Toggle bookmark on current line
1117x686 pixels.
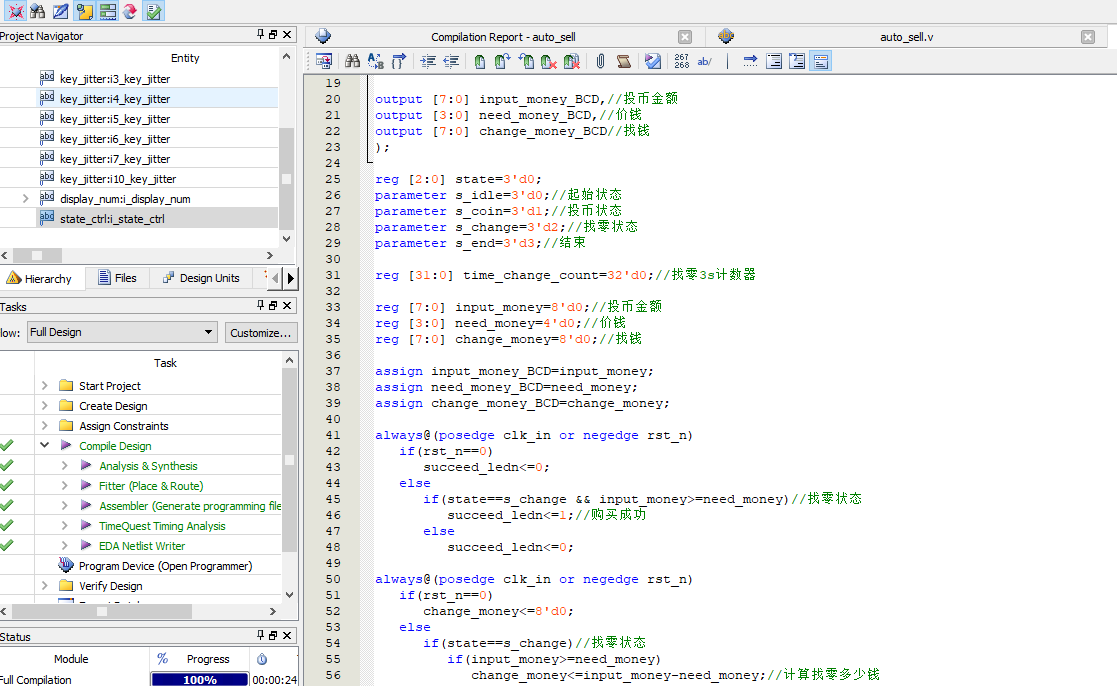(479, 61)
